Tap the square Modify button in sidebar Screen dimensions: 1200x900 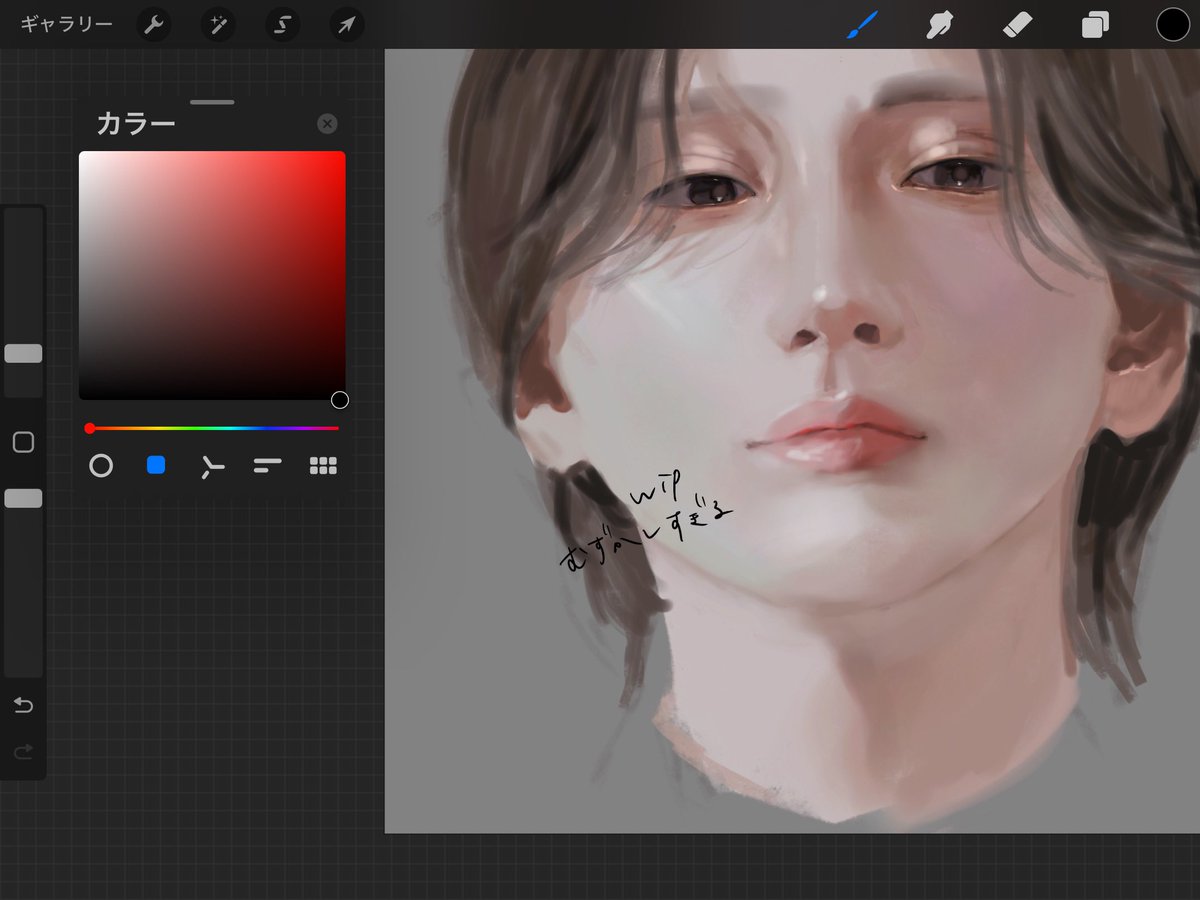[x=23, y=442]
